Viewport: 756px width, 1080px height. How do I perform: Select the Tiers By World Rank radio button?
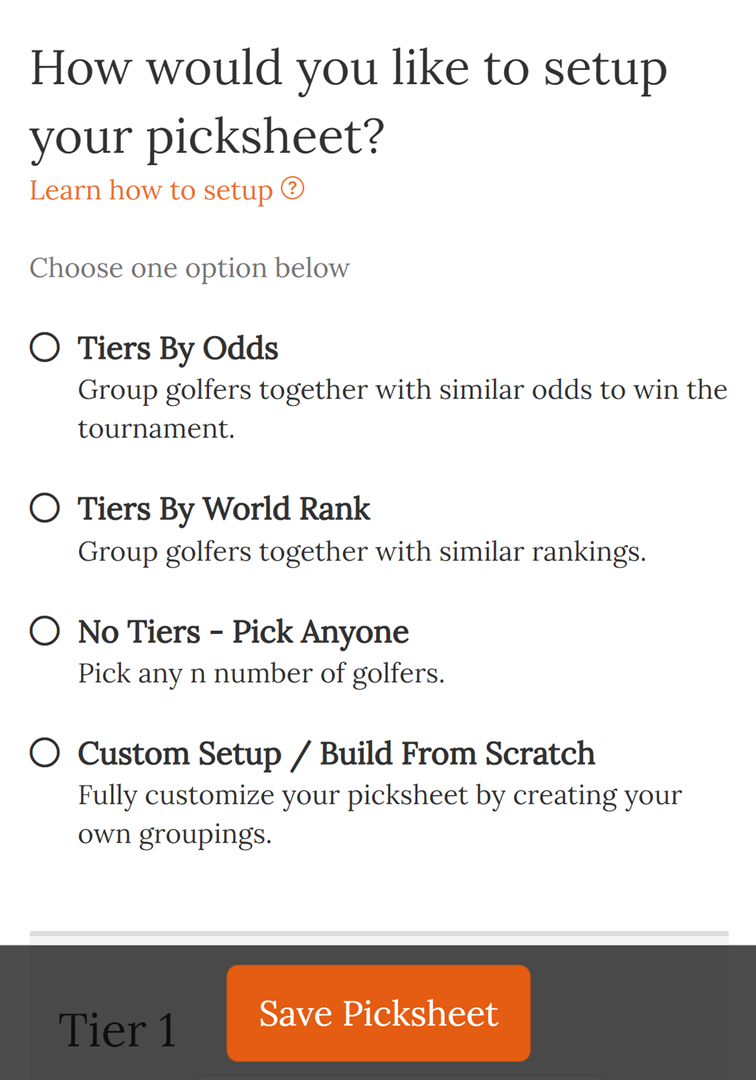point(45,508)
